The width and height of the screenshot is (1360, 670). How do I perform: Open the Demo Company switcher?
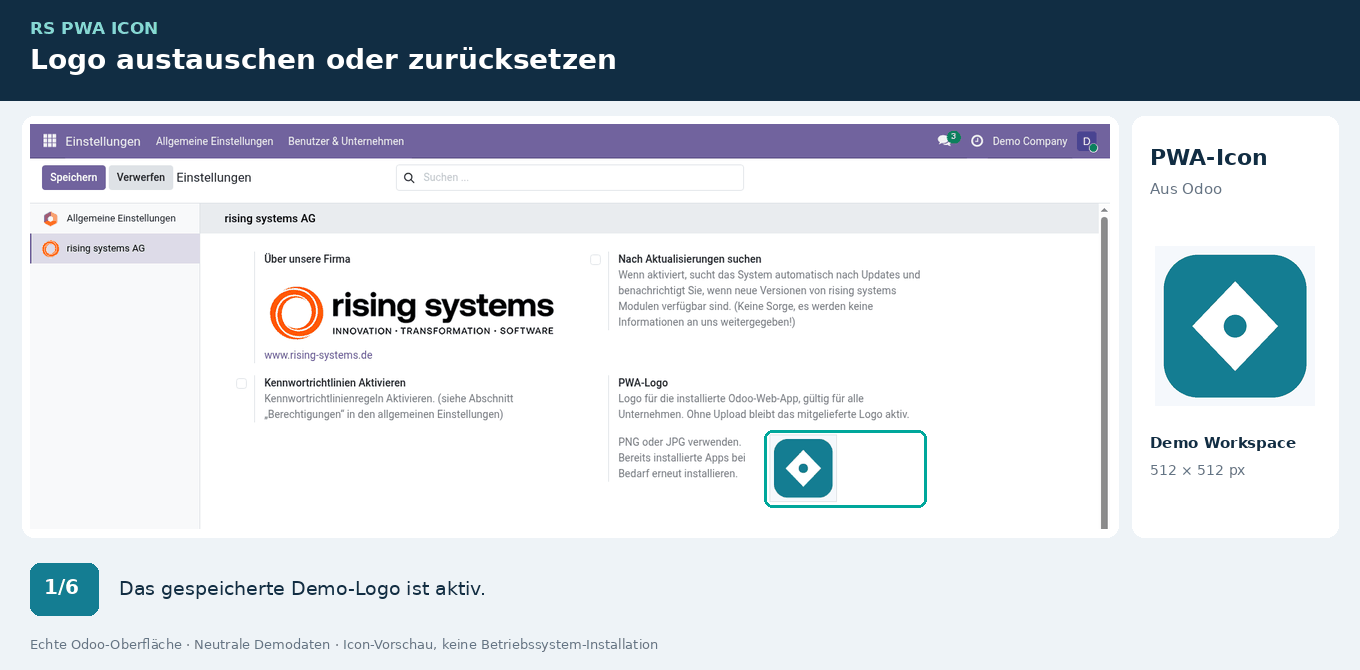coord(1030,141)
